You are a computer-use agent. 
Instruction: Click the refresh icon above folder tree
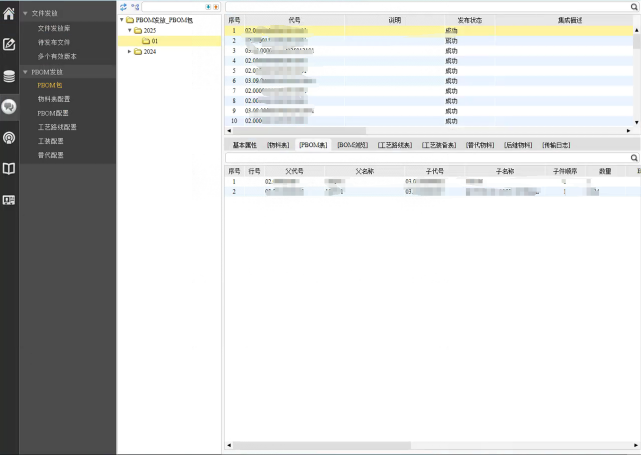pos(124,6)
